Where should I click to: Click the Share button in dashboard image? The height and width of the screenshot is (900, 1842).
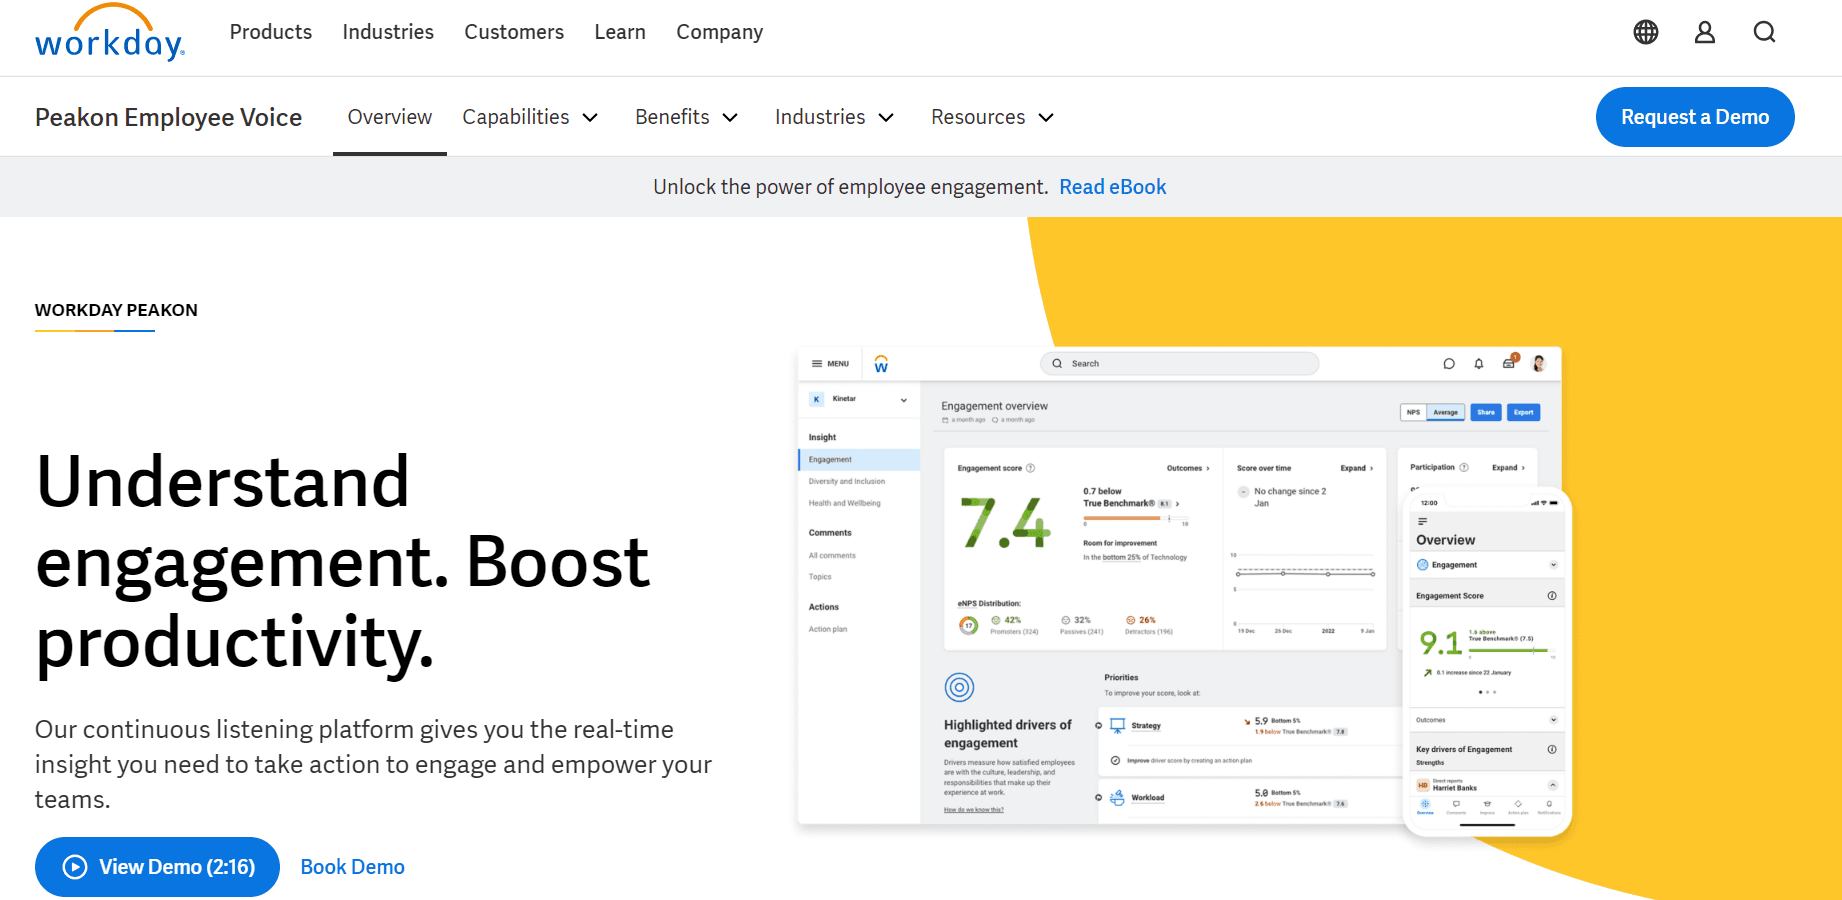(x=1486, y=412)
